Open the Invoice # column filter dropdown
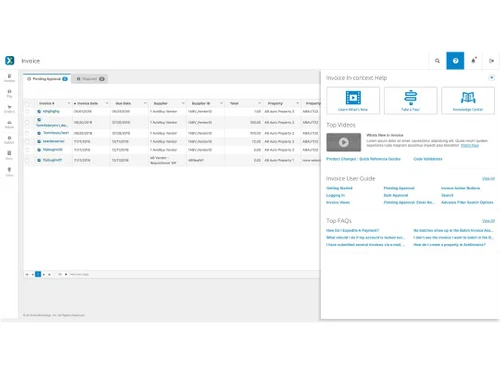 69,103
